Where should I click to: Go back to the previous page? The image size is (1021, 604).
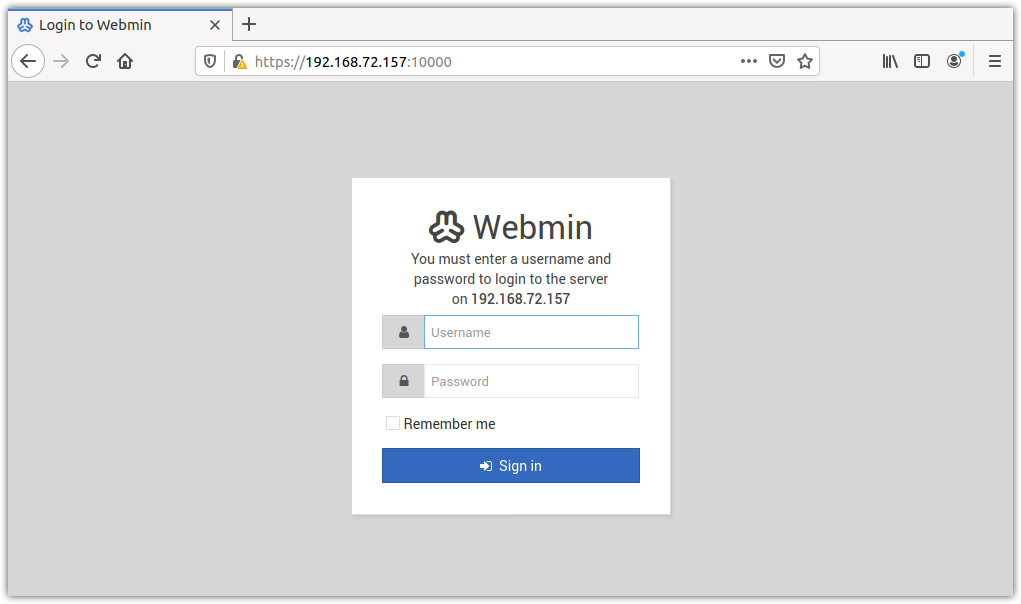(x=28, y=61)
